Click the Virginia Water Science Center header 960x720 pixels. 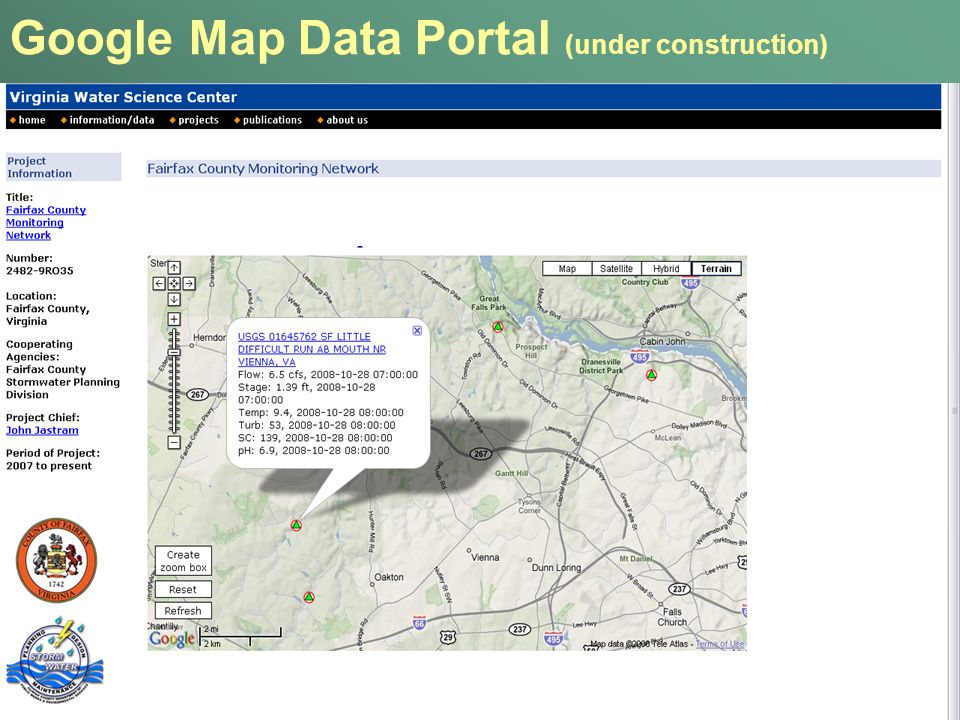(x=123, y=97)
